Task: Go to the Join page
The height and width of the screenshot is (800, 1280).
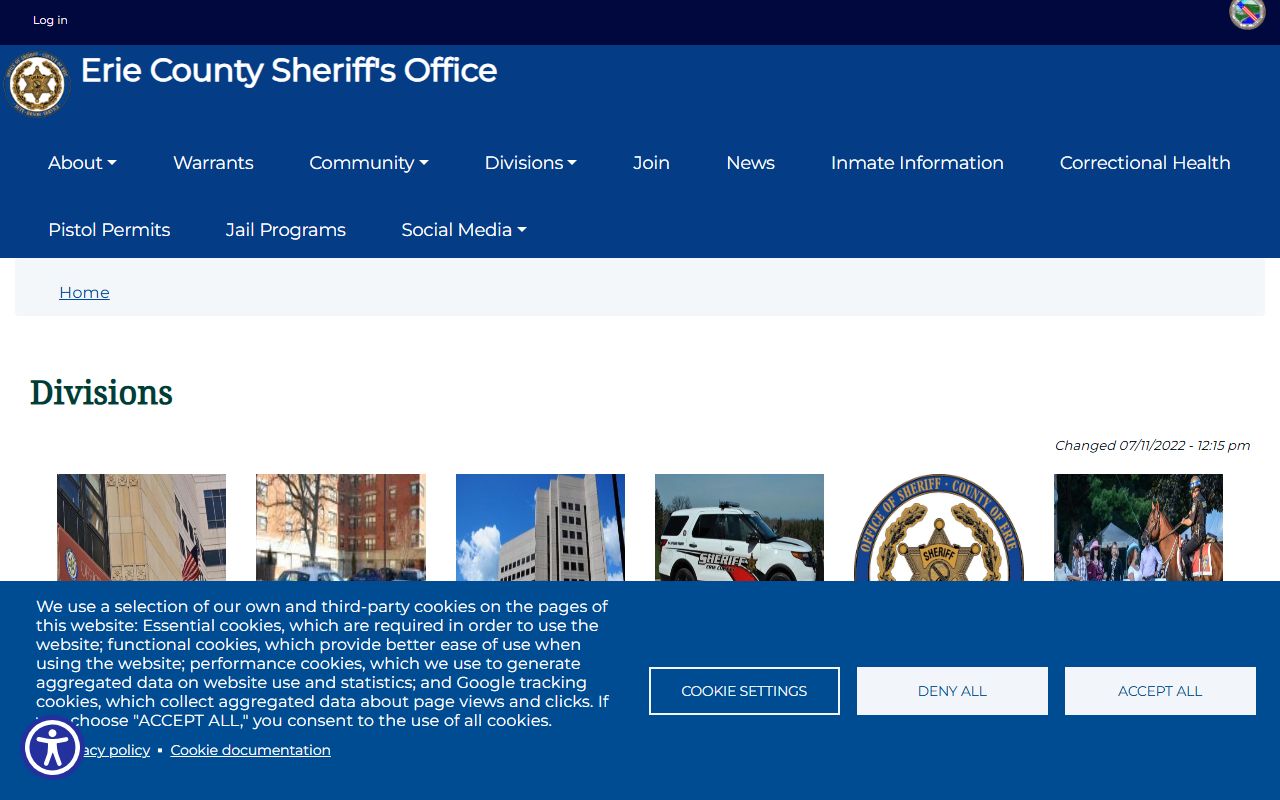Action: coord(651,163)
